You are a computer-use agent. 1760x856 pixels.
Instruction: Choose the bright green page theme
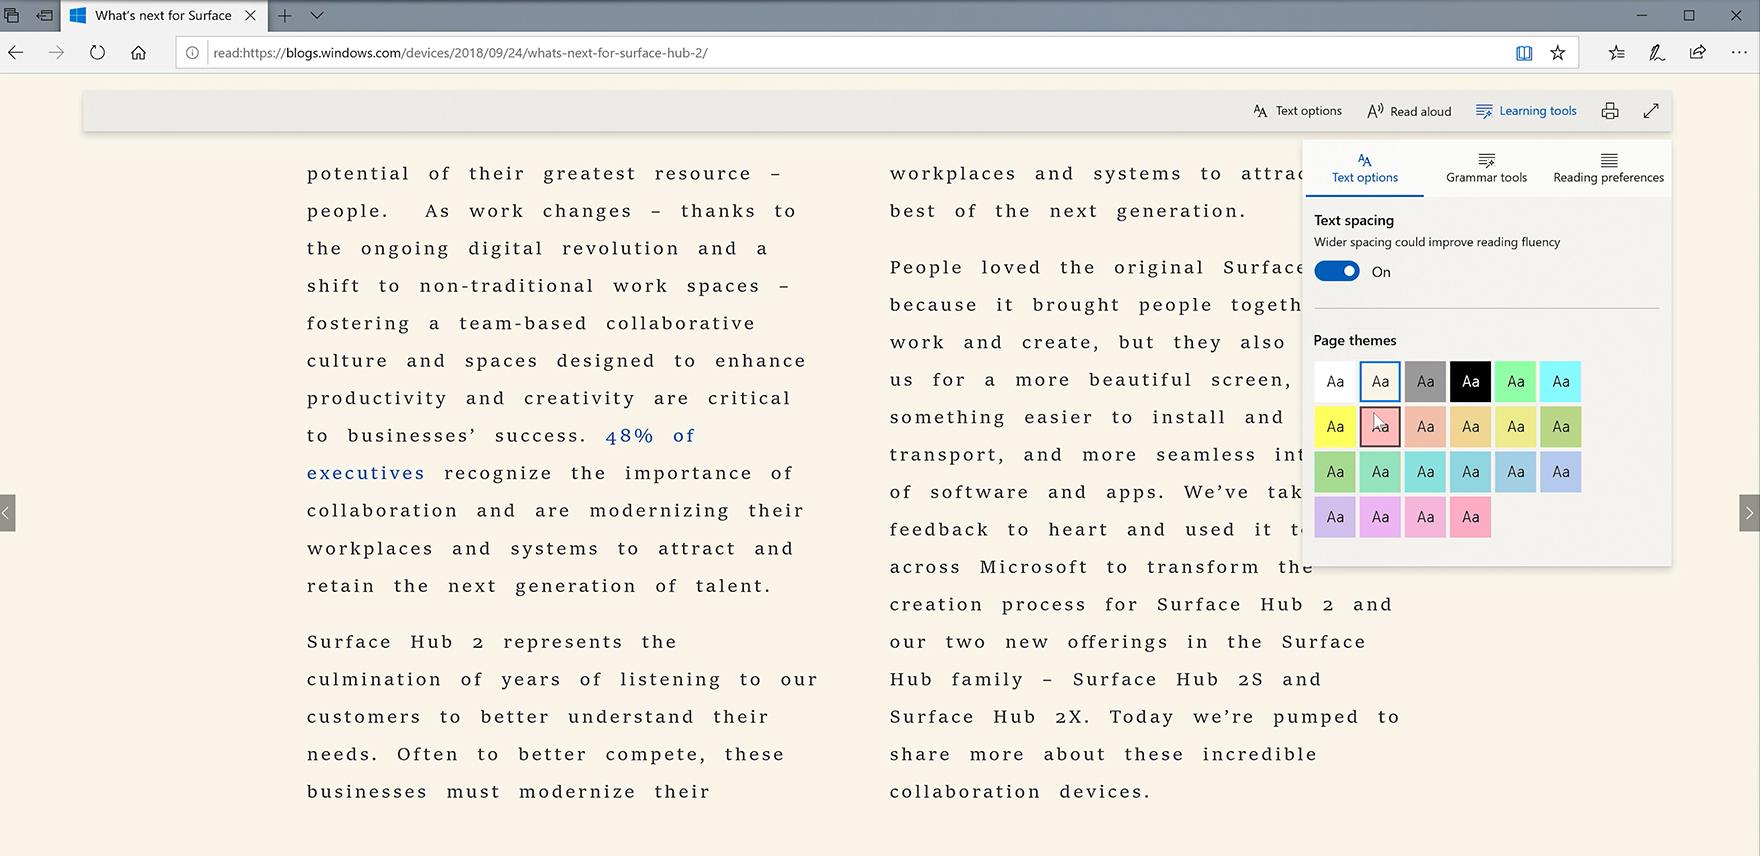click(1516, 381)
